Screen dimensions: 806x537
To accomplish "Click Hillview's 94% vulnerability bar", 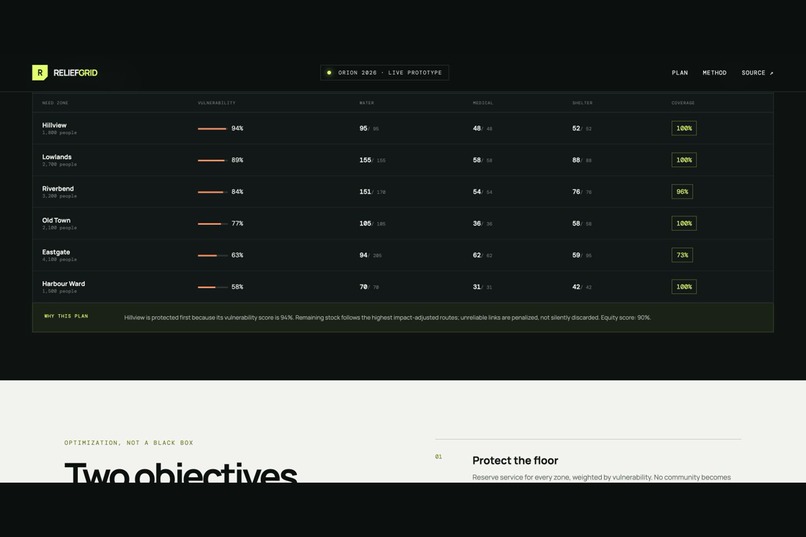I will [x=213, y=128].
